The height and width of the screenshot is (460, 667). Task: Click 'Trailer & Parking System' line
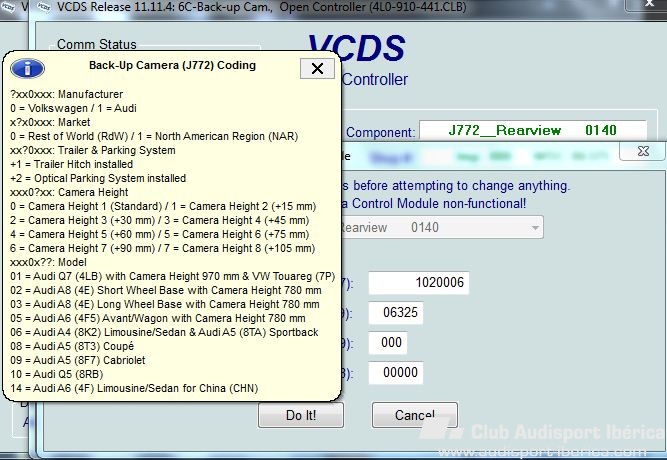(92, 150)
